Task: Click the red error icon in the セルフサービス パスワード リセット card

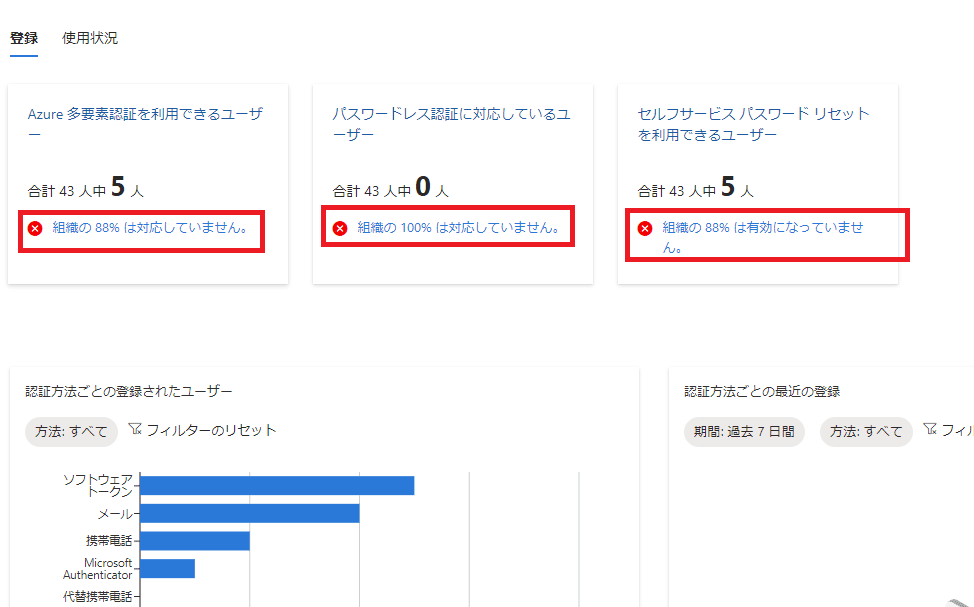Action: tap(645, 228)
